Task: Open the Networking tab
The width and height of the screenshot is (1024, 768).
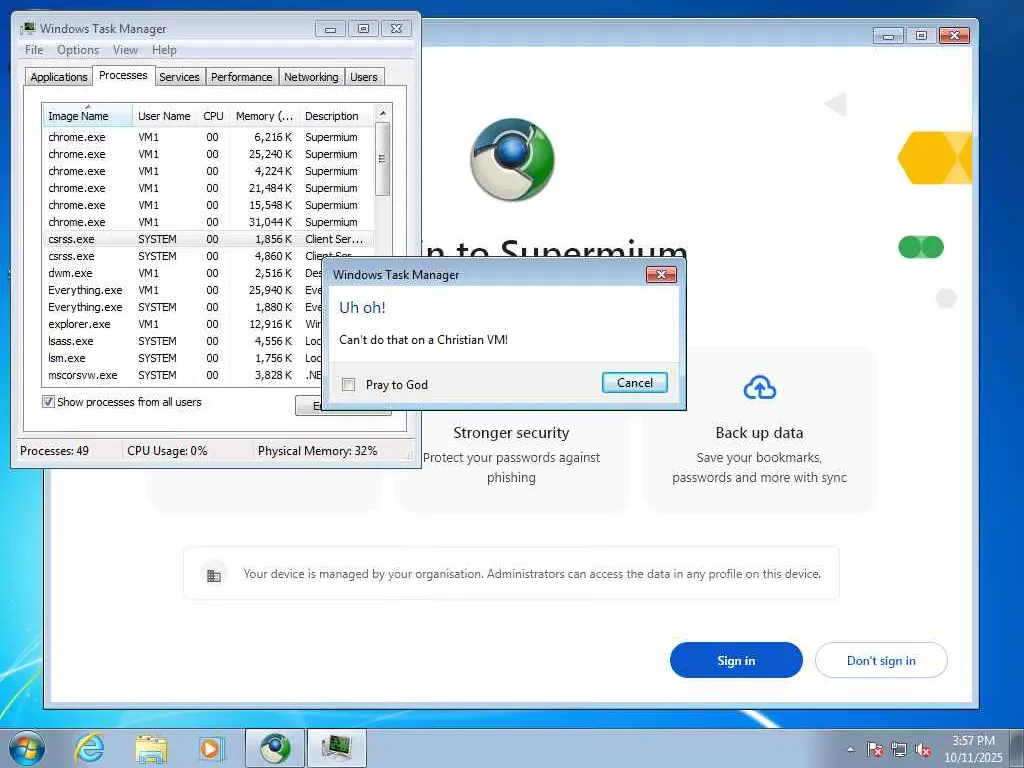Action: click(311, 77)
